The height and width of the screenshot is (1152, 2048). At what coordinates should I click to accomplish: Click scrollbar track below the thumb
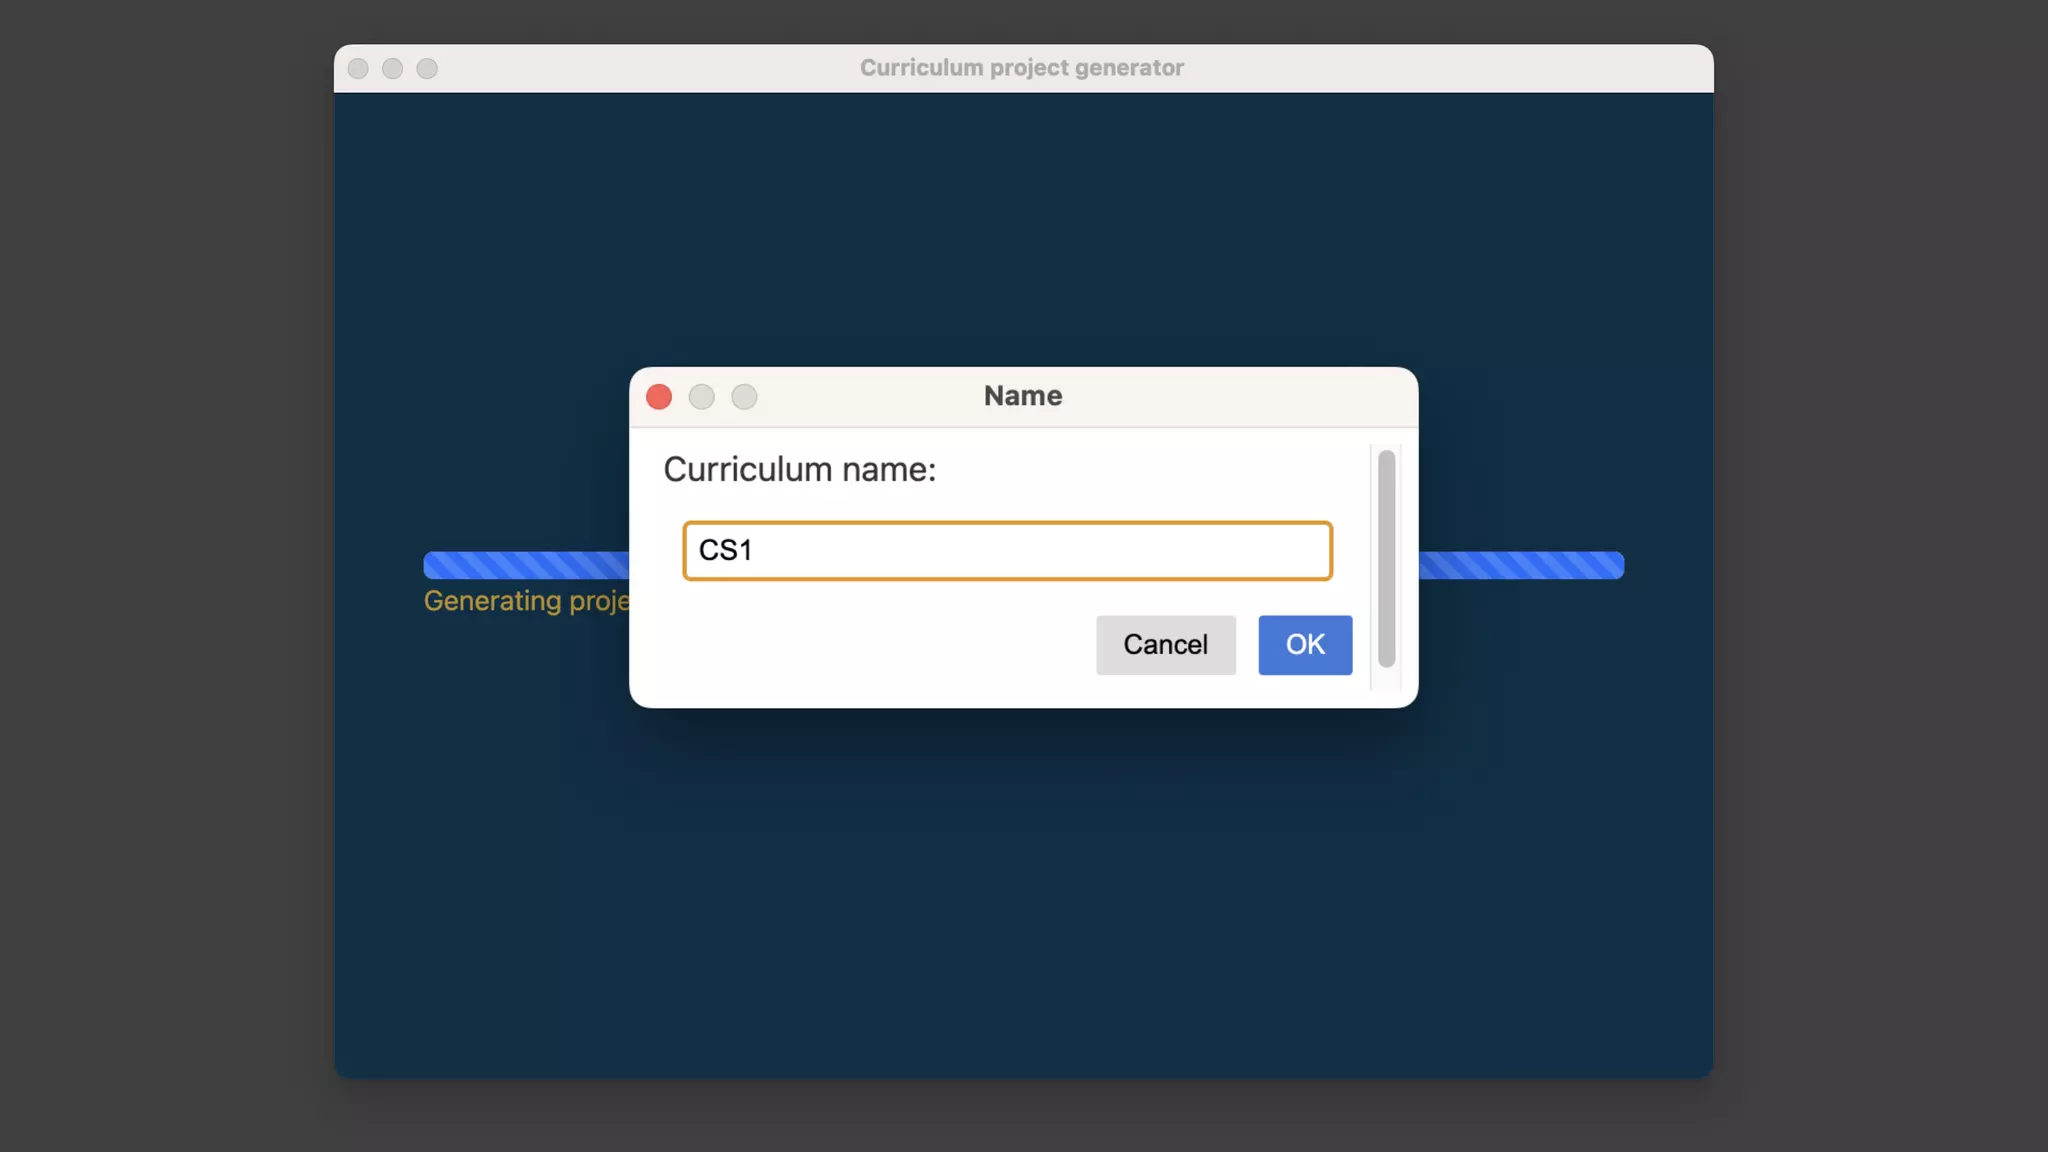pyautogui.click(x=1386, y=679)
